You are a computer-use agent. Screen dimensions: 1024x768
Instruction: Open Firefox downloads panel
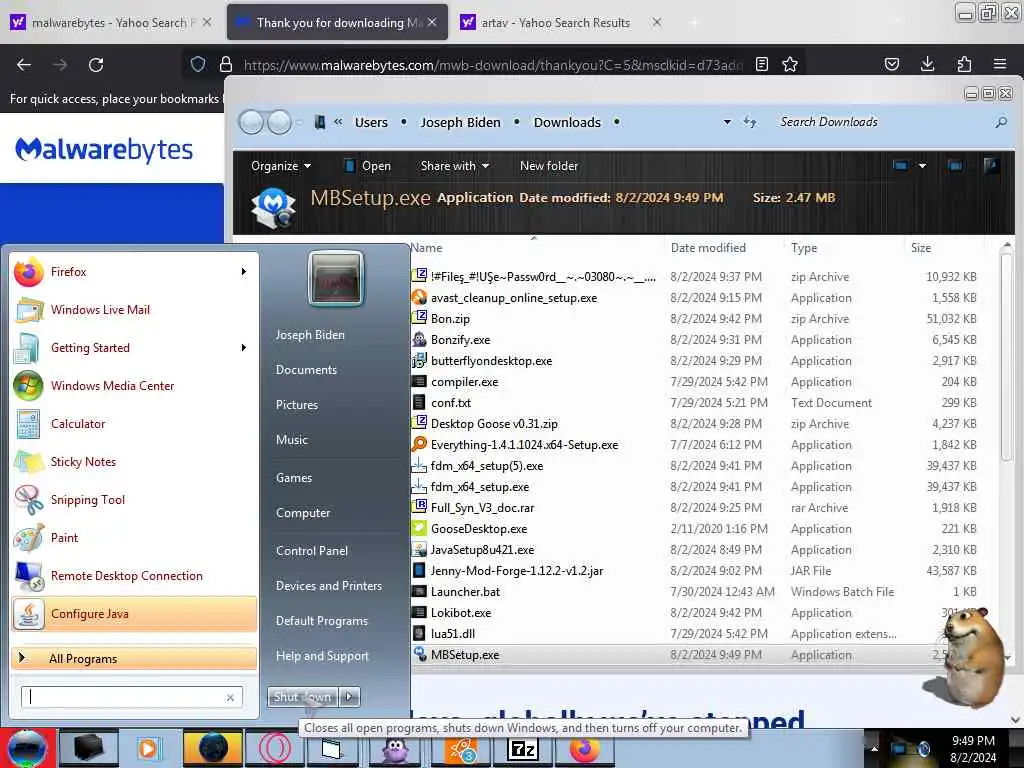927,64
